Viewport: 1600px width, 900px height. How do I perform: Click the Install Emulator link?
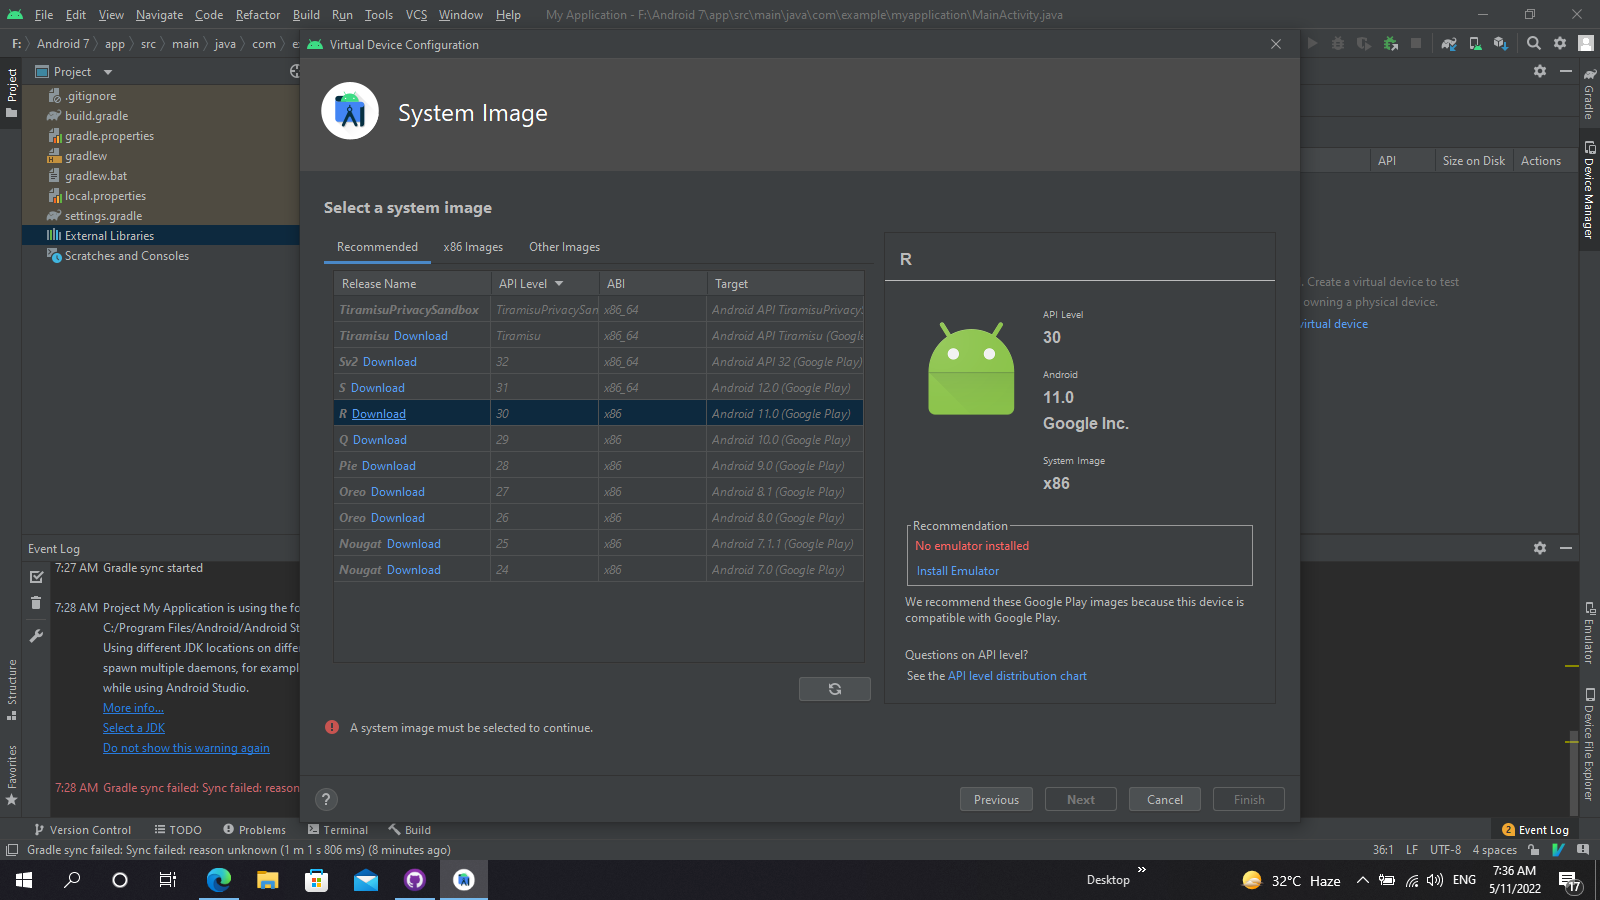click(956, 570)
